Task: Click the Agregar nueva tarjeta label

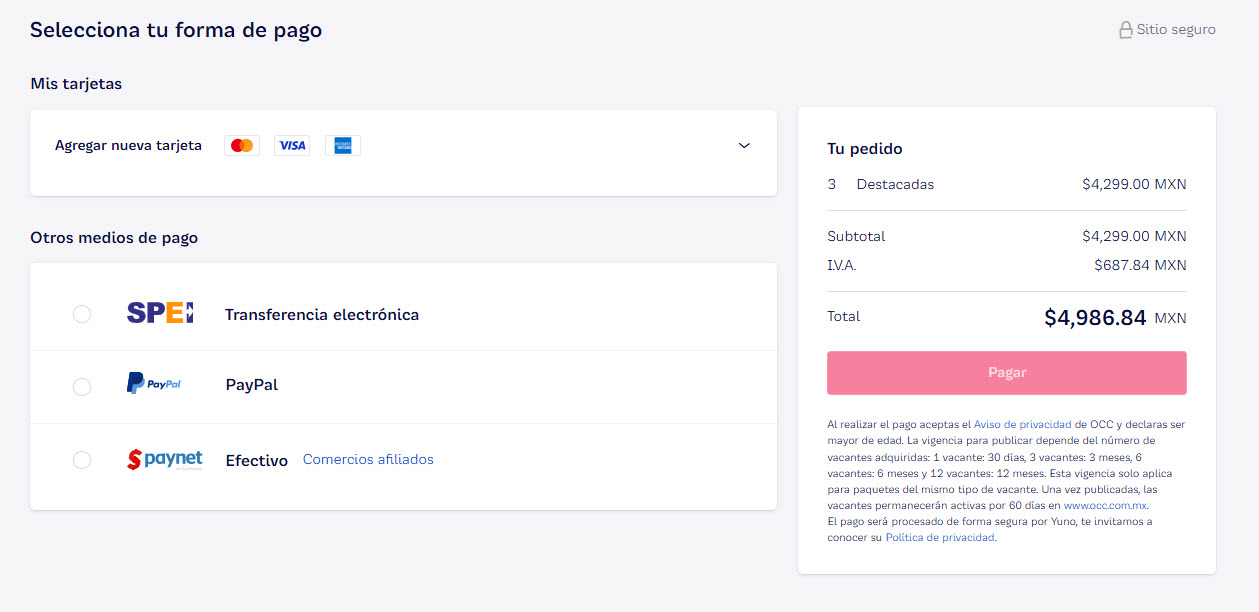Action: (128, 146)
